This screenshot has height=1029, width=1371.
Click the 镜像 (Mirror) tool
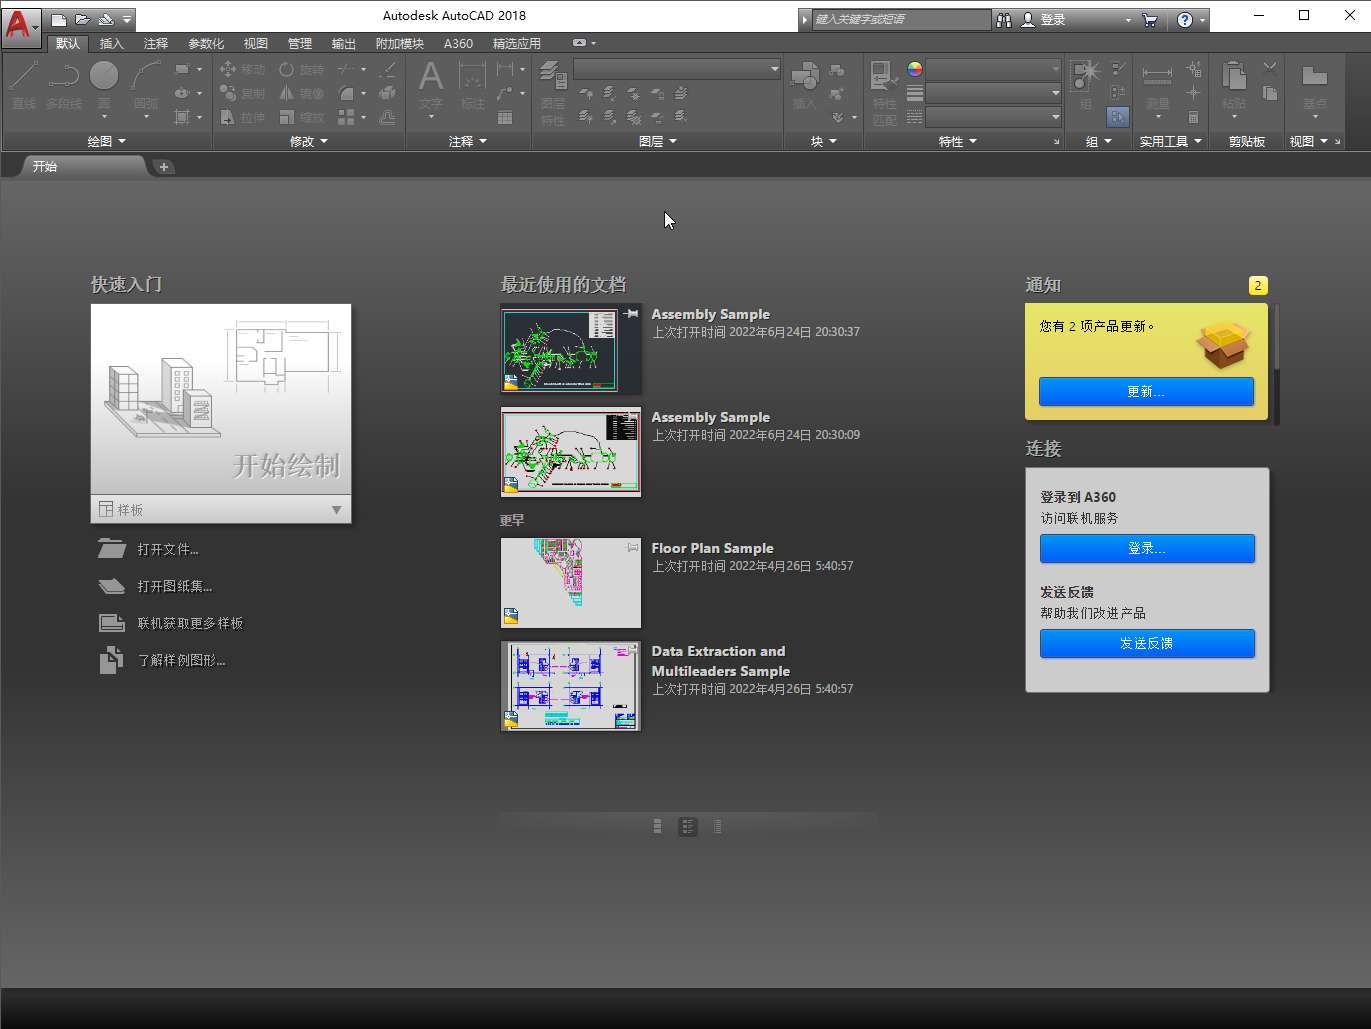tap(301, 93)
